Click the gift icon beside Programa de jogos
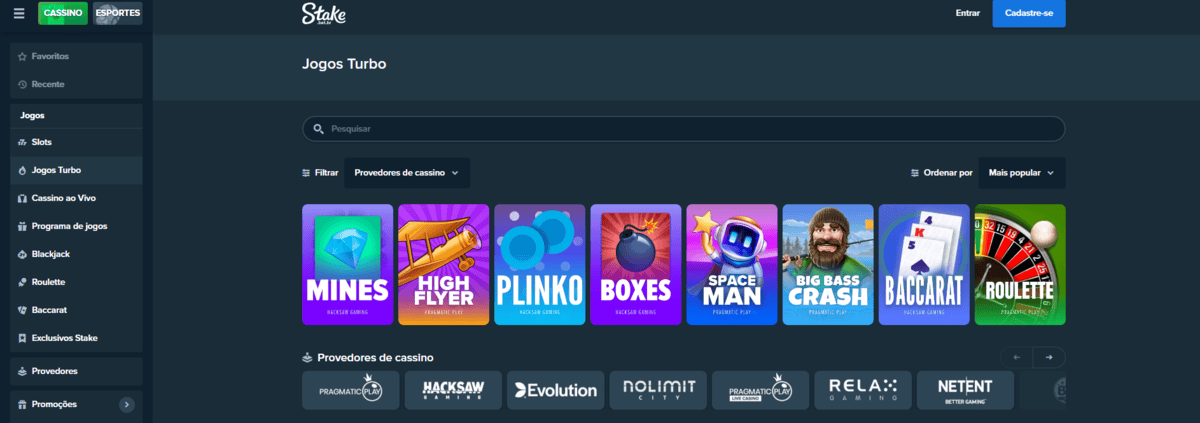 point(23,226)
